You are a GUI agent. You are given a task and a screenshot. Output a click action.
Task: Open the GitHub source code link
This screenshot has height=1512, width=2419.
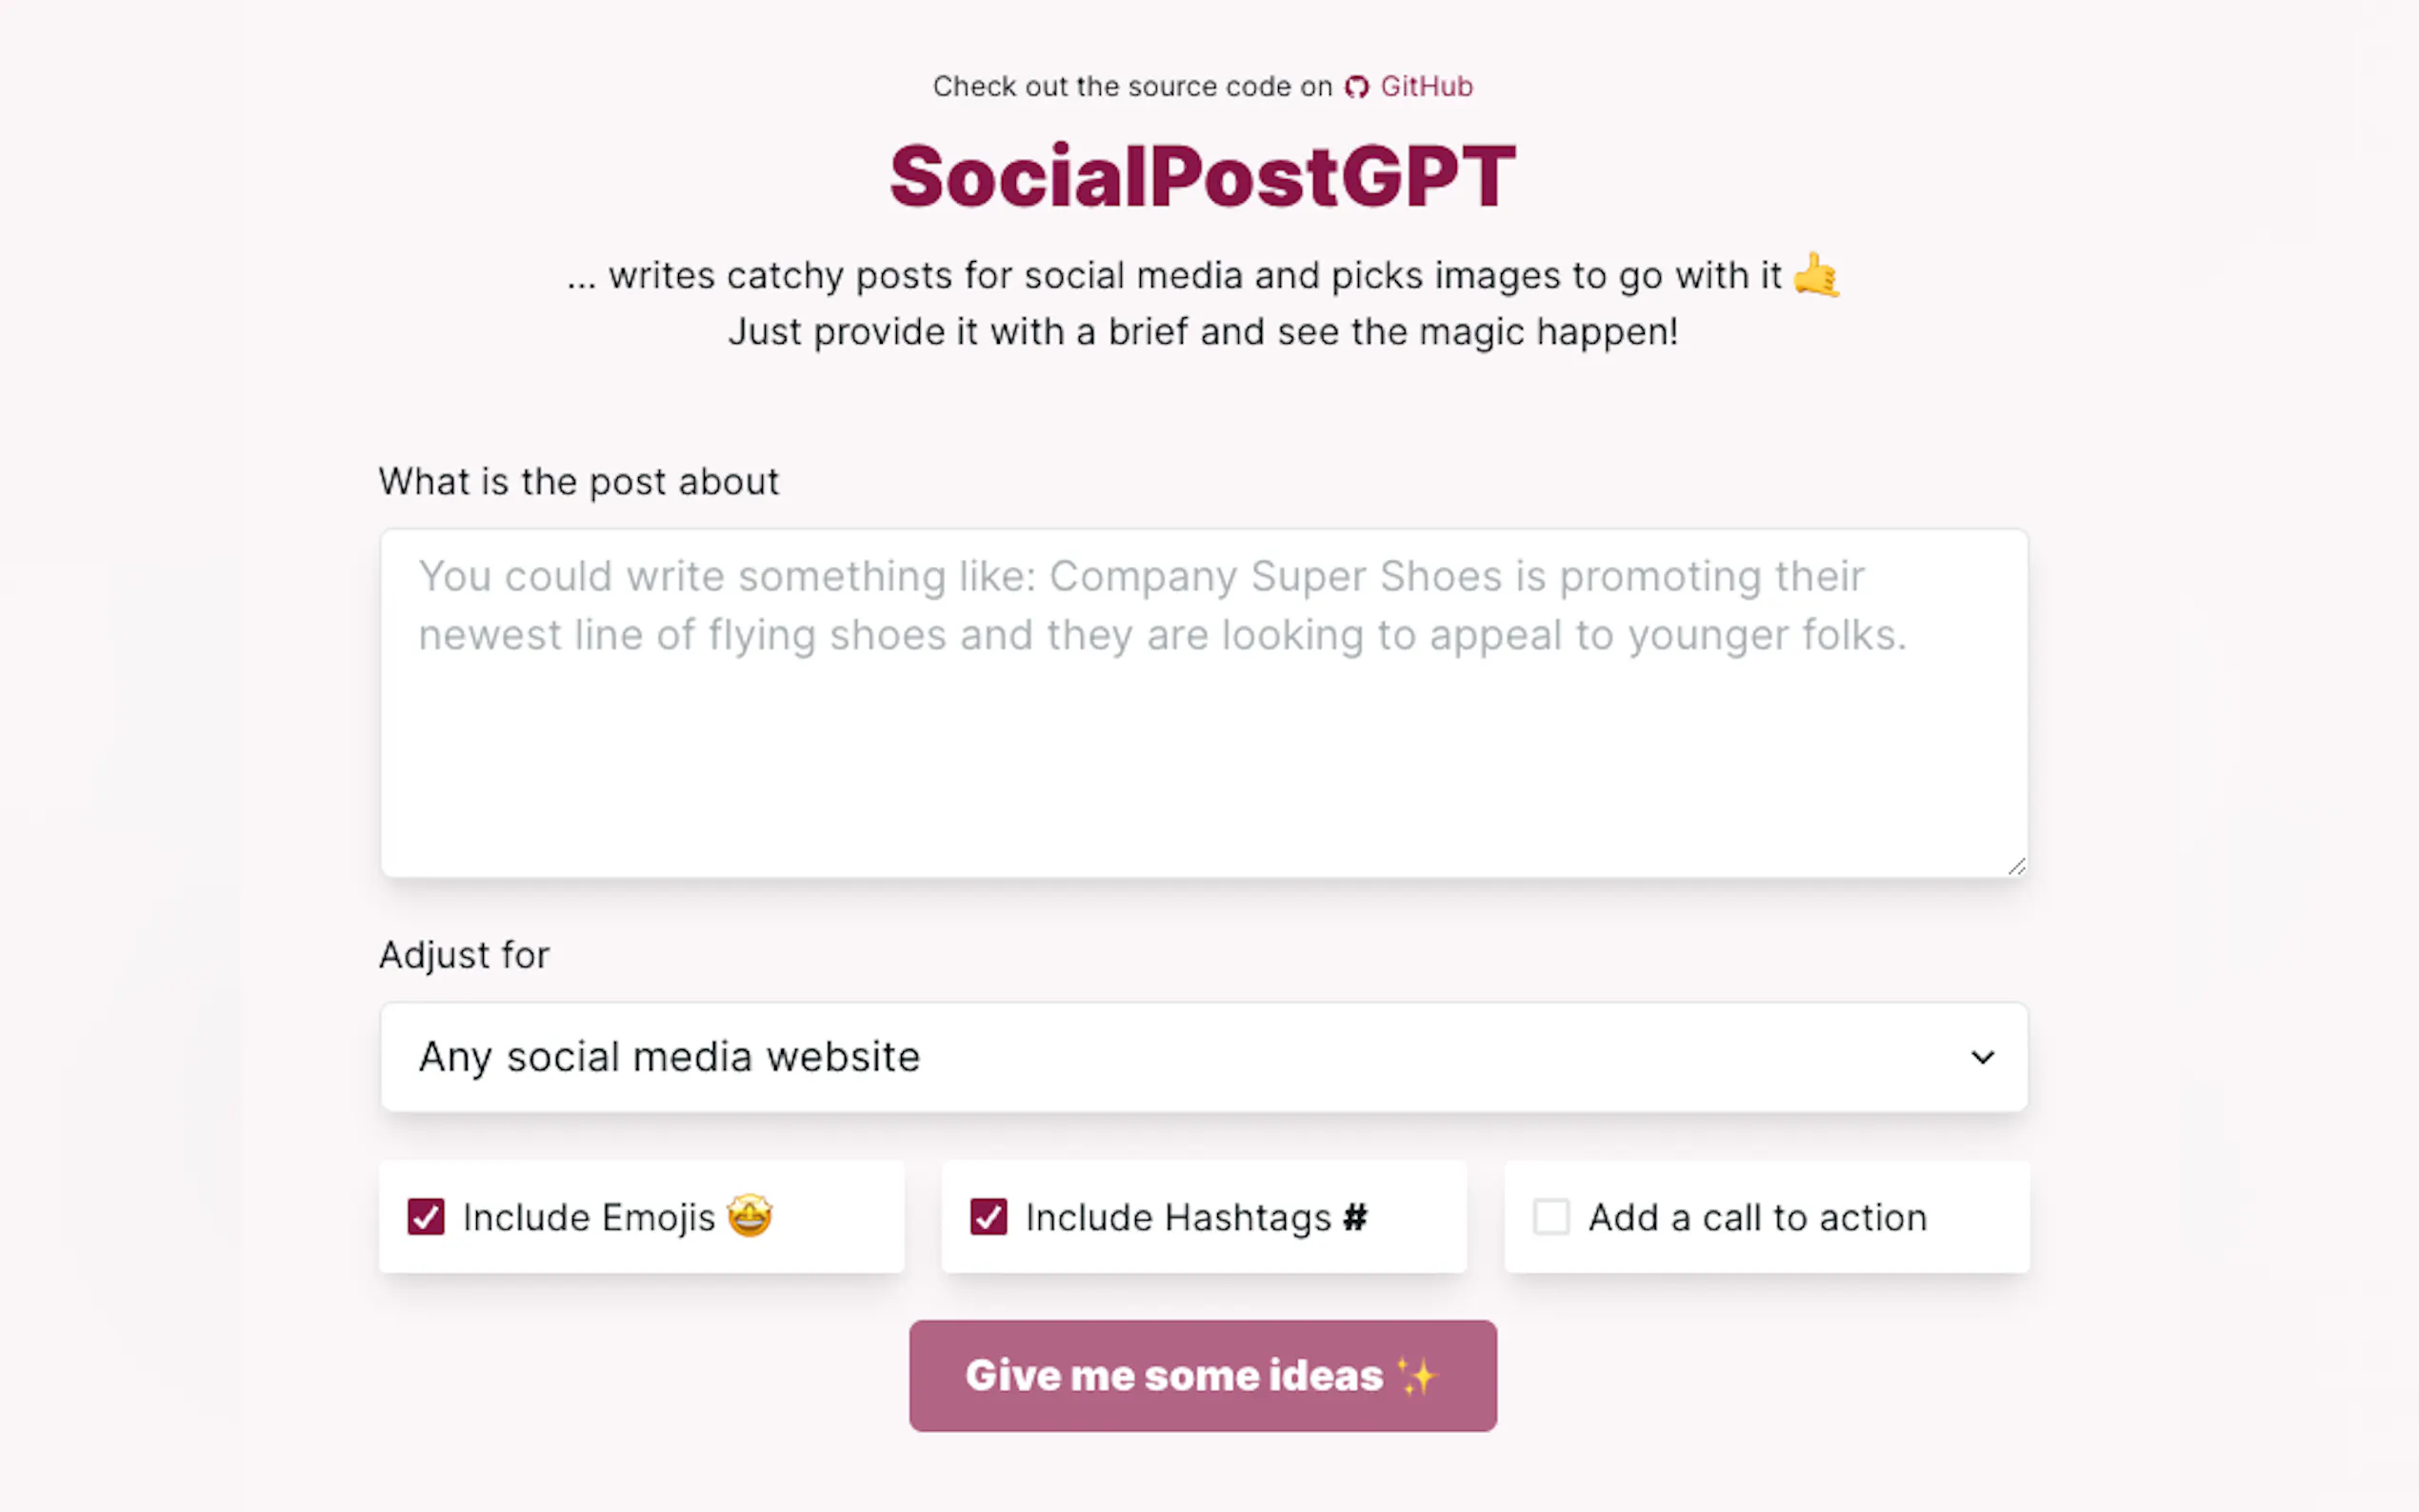tap(1426, 87)
